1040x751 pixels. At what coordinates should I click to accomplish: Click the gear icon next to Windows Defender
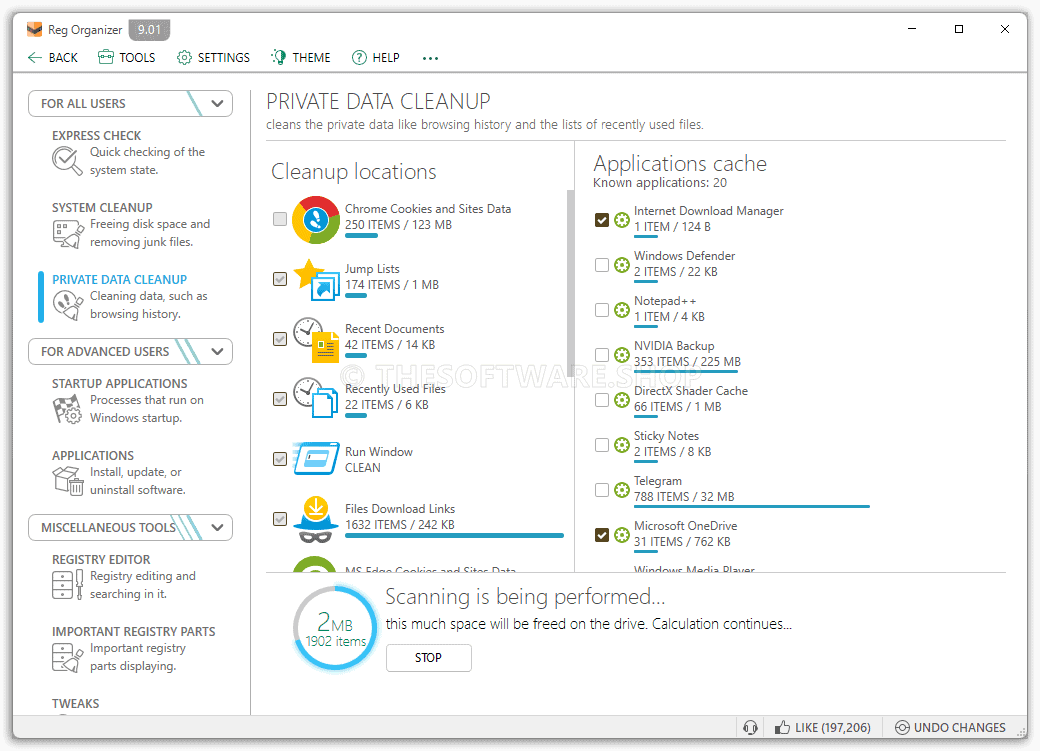click(x=621, y=265)
